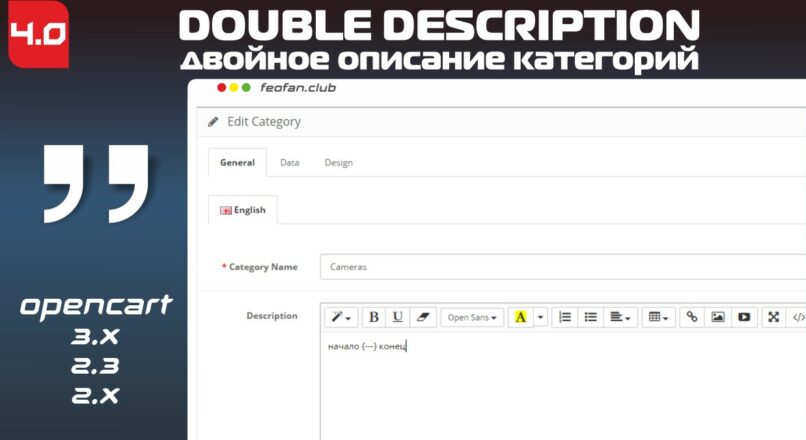806x440 pixels.
Task: Select the English language tab
Action: pos(243,210)
